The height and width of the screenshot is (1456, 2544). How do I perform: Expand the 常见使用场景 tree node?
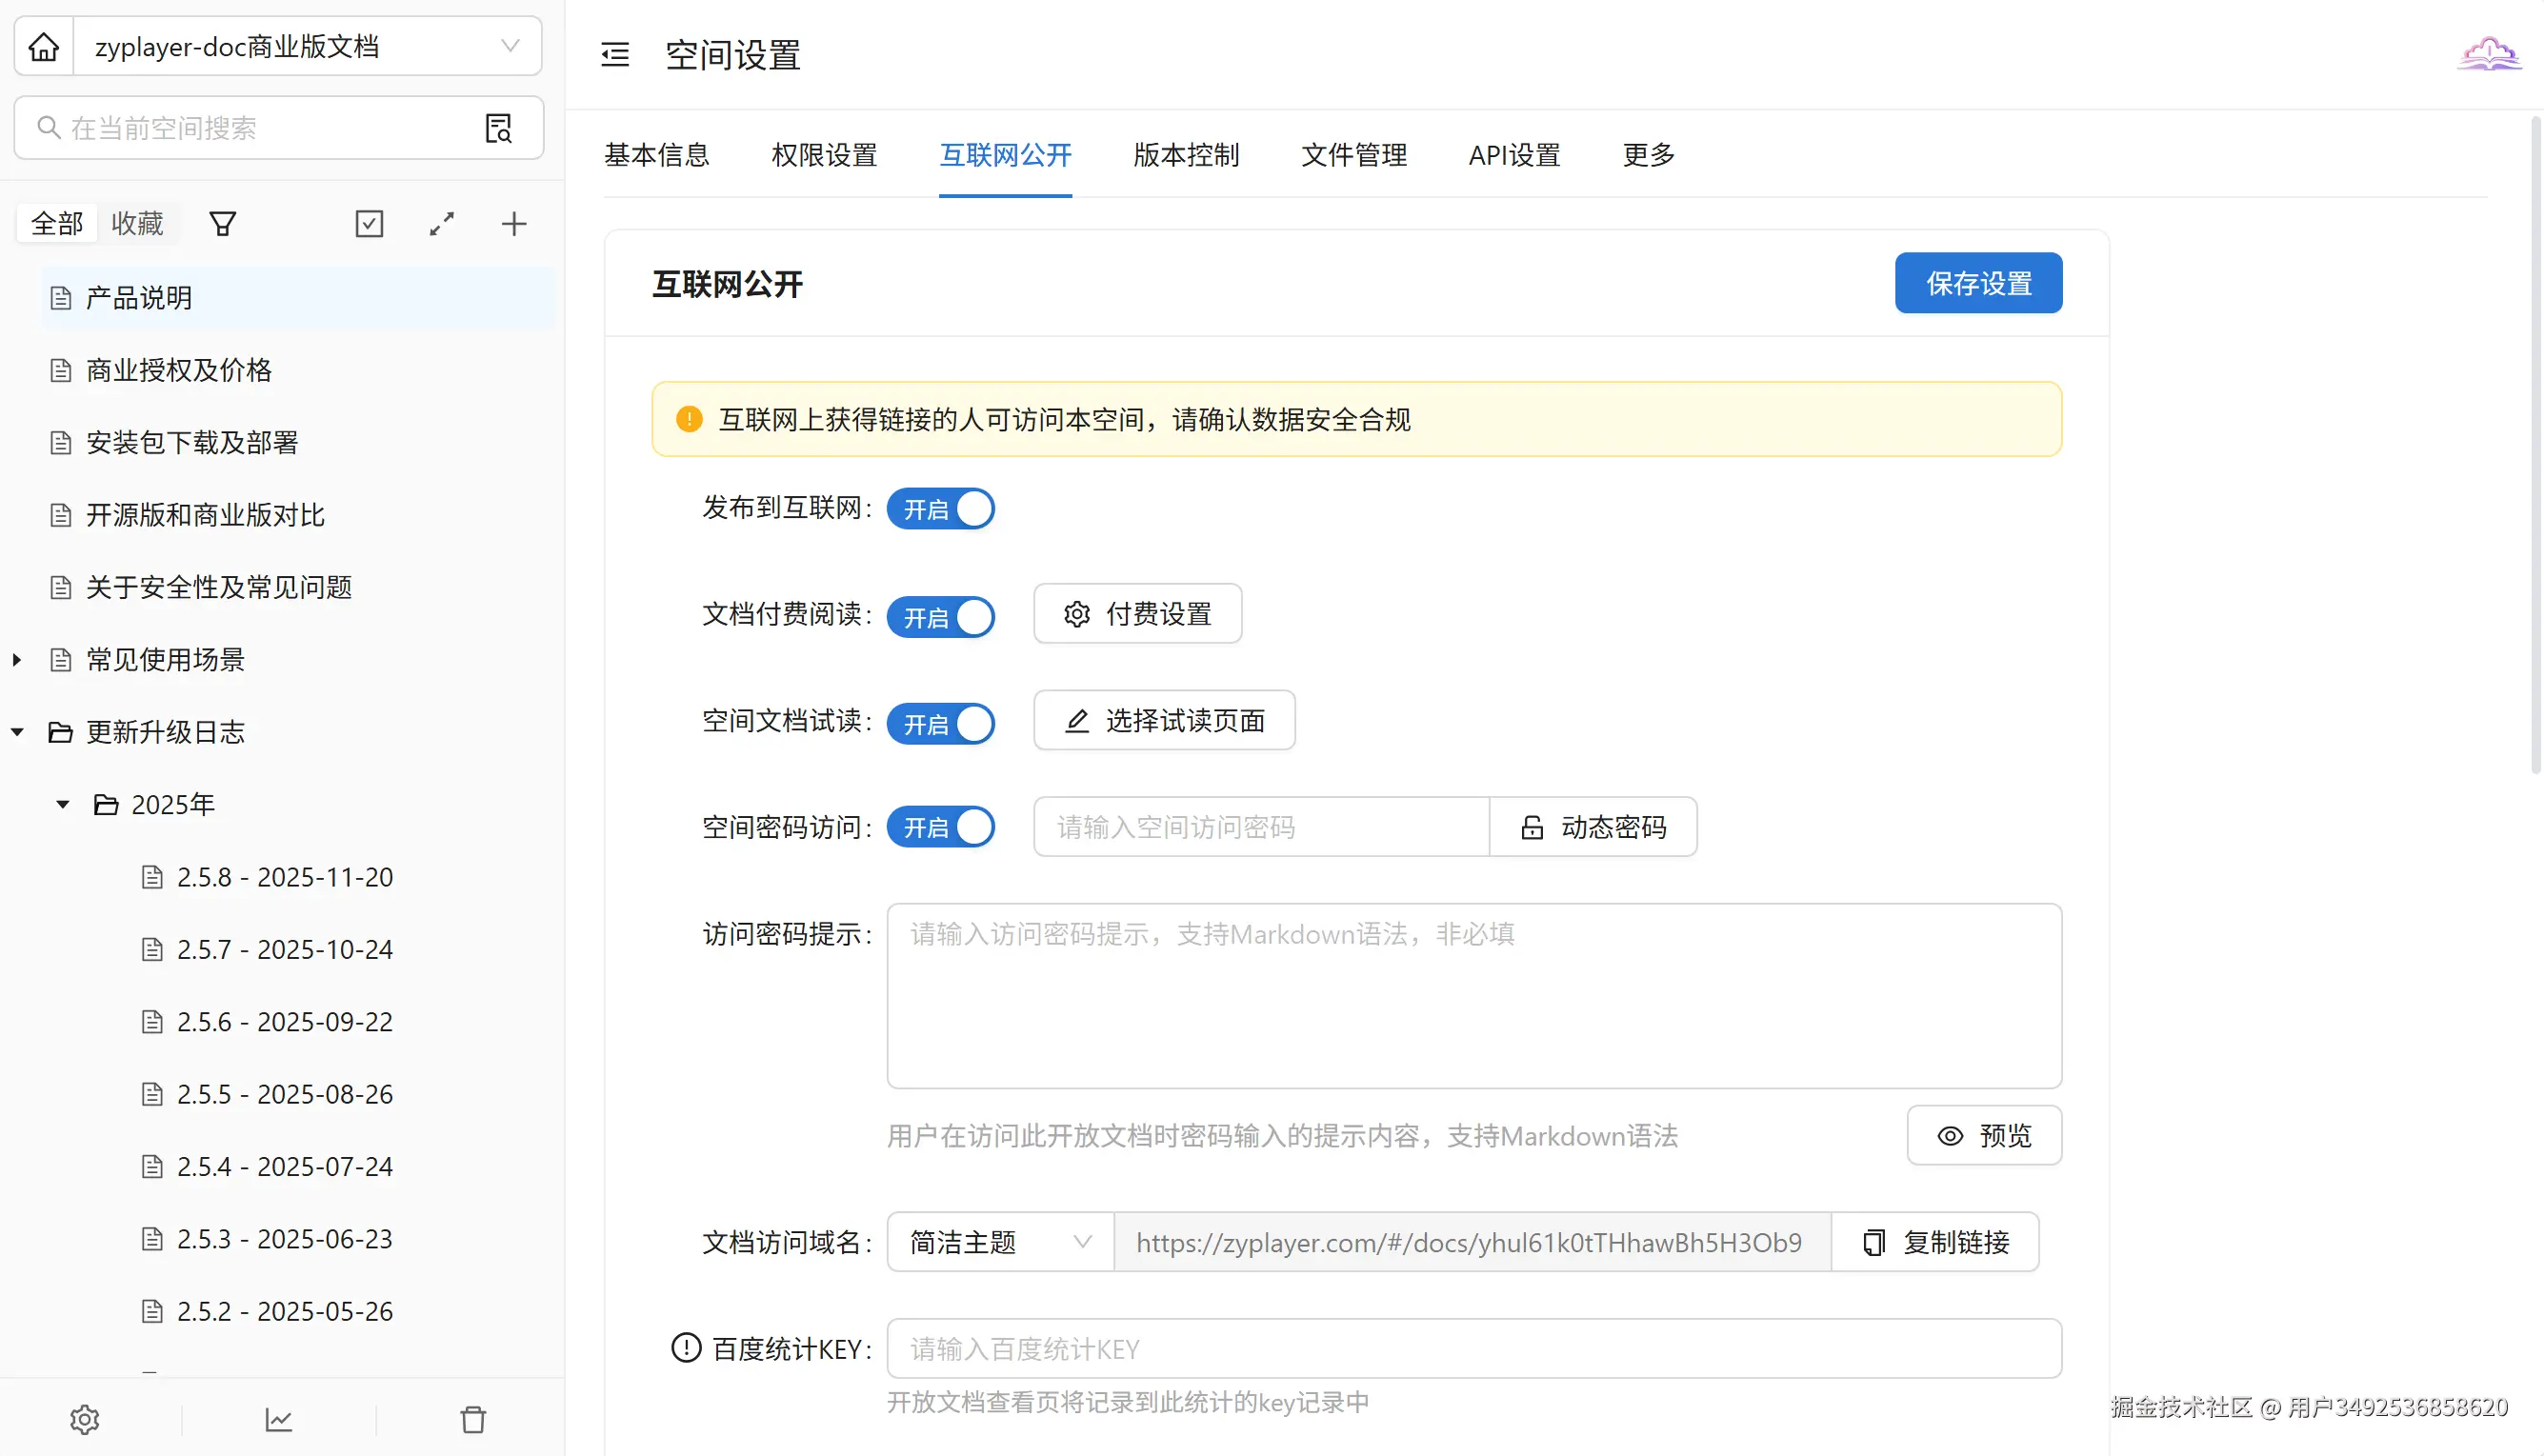click(x=17, y=660)
